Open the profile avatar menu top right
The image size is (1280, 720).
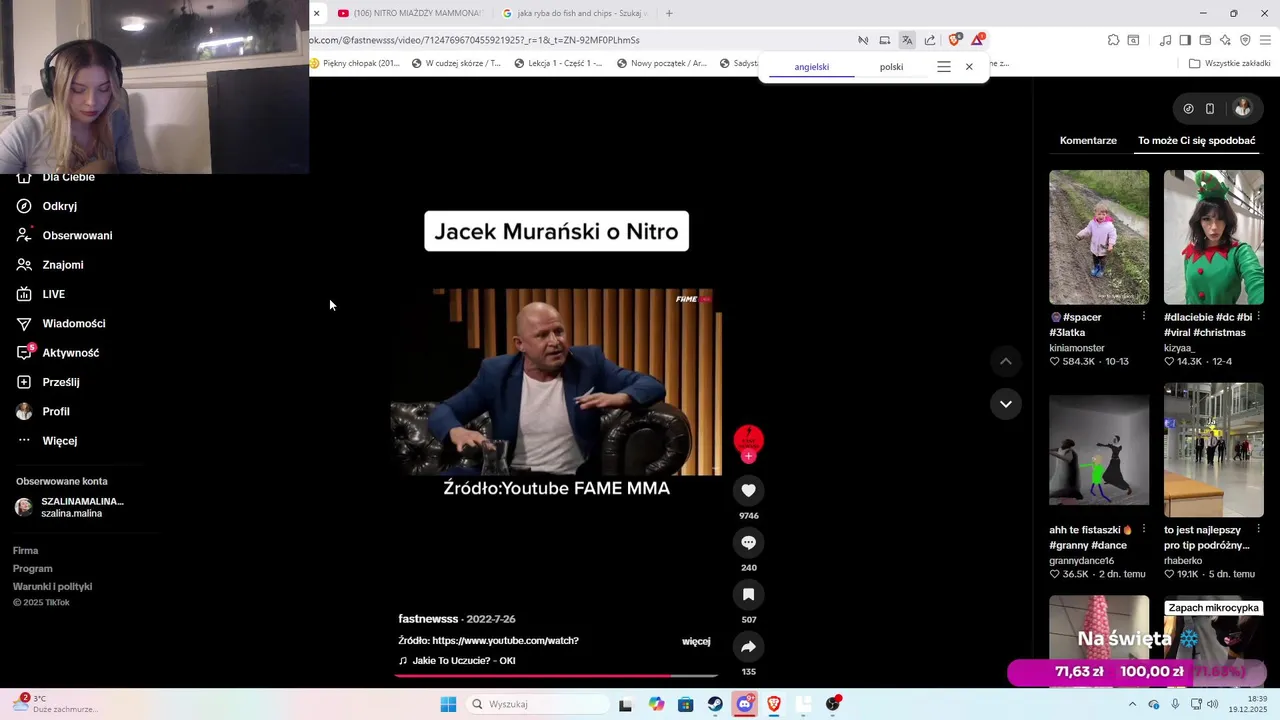click(1242, 108)
